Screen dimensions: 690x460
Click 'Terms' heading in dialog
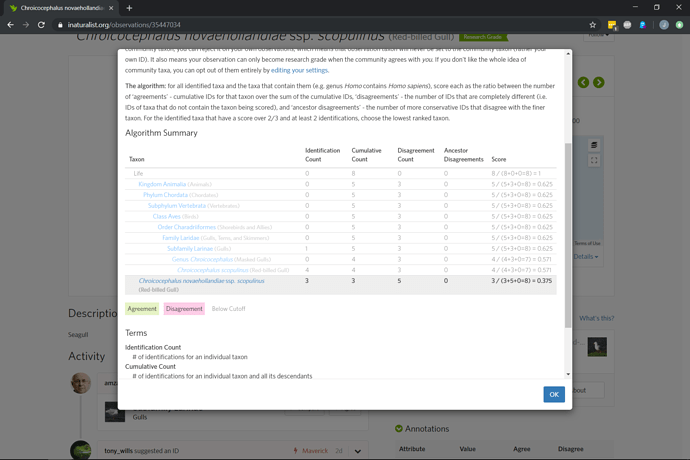(x=136, y=333)
